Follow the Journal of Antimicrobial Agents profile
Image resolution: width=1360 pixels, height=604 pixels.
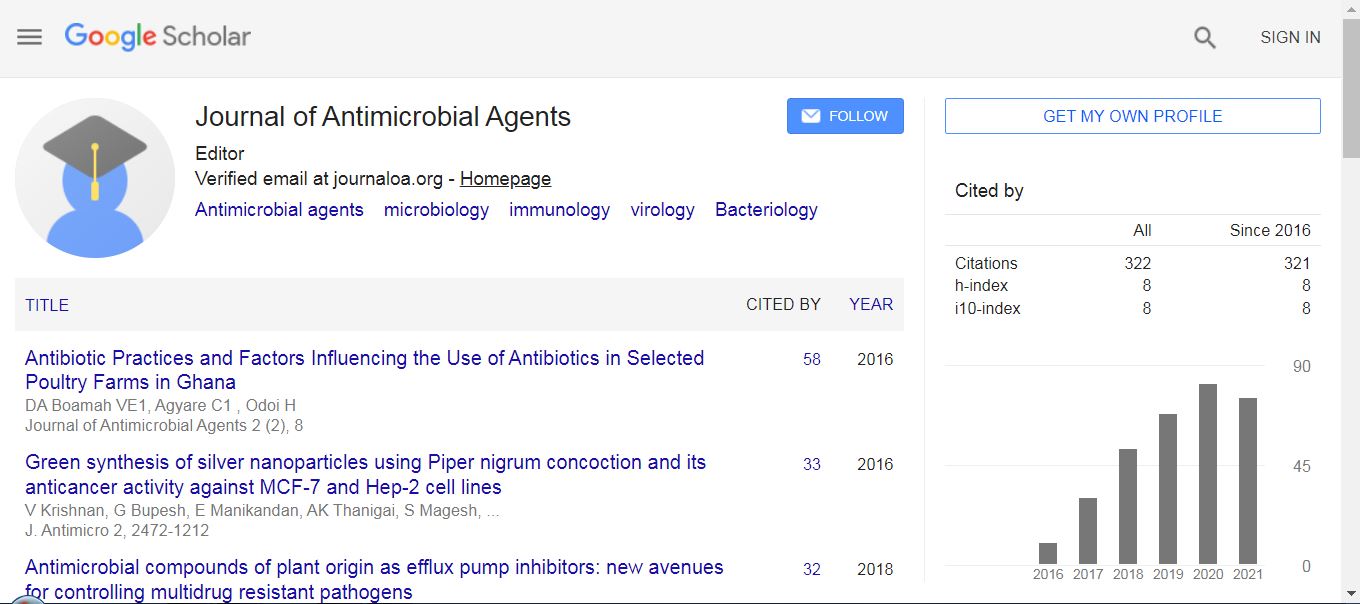pyautogui.click(x=845, y=116)
